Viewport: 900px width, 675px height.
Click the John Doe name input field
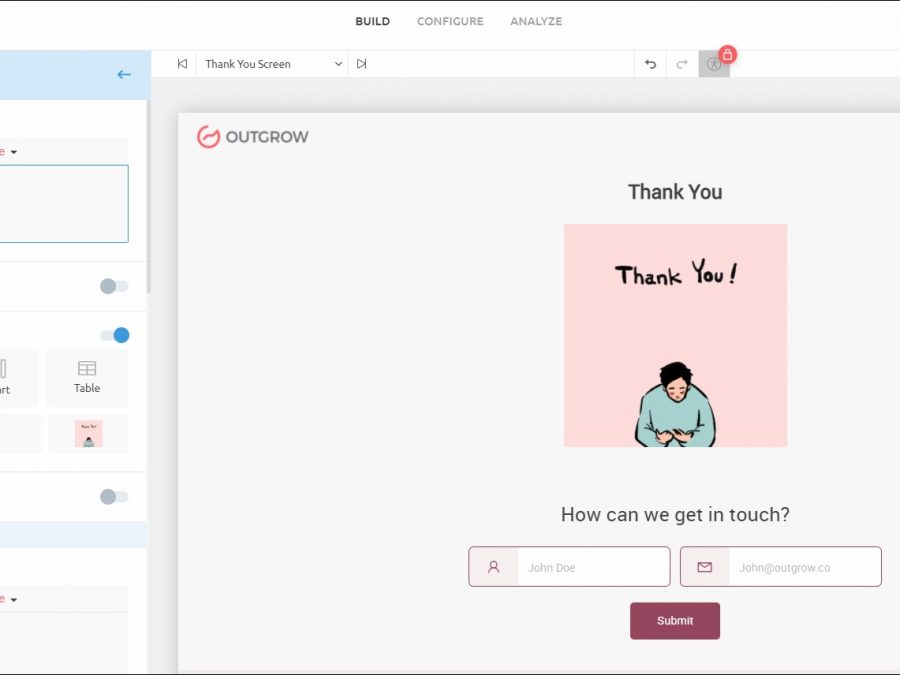[592, 567]
